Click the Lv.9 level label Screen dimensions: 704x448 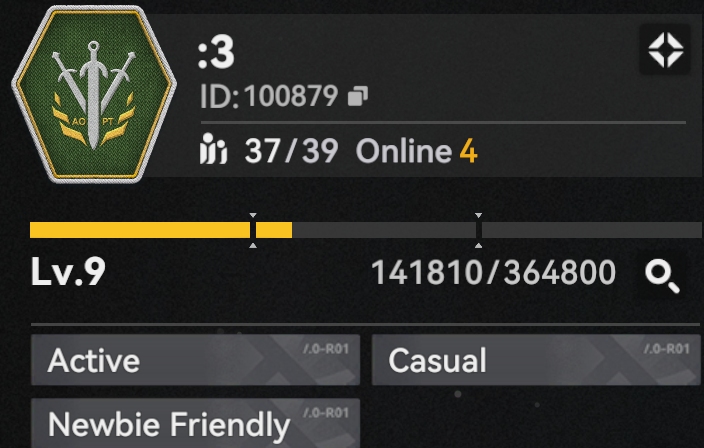[x=68, y=272]
